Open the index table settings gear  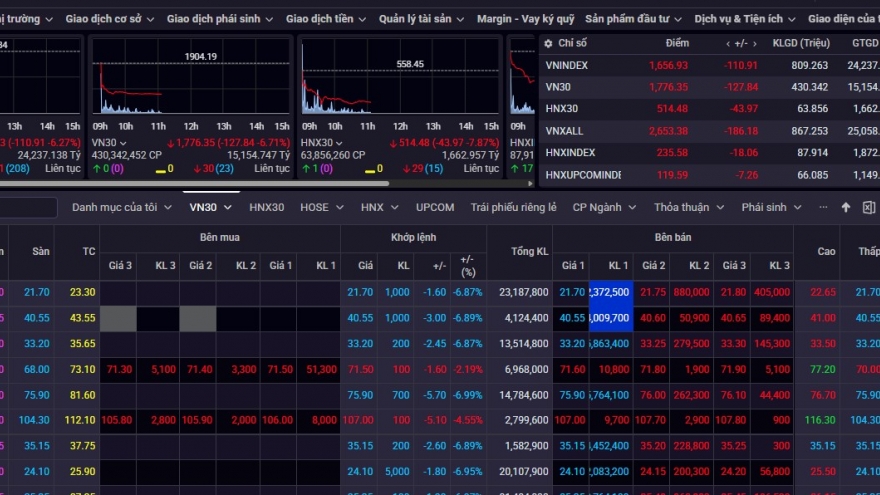click(x=548, y=43)
